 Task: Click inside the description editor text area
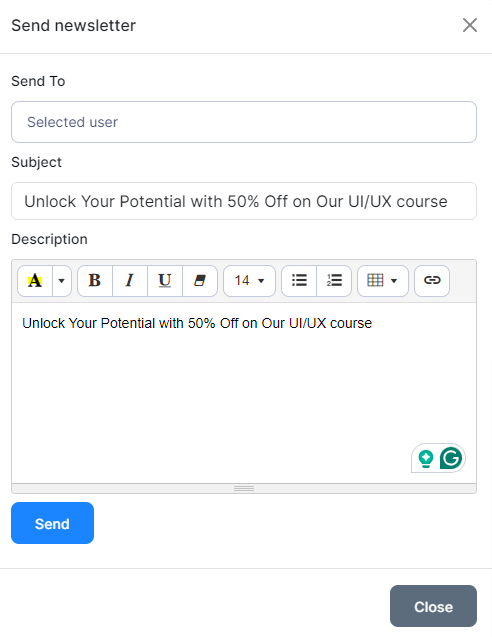244,393
